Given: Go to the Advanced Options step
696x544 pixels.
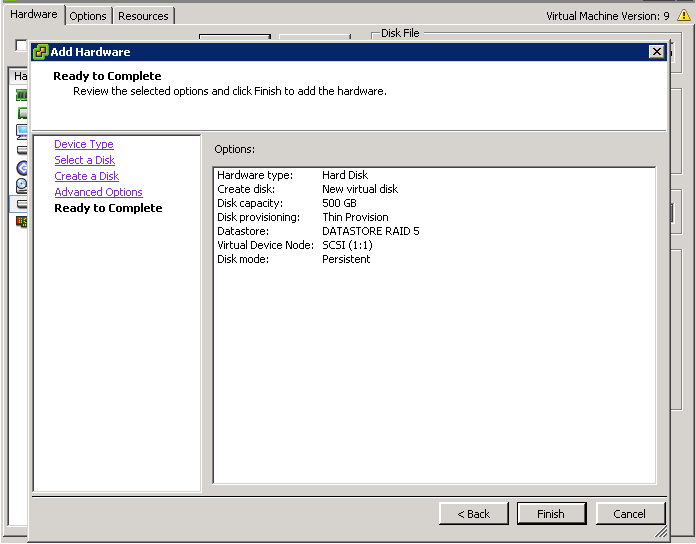Looking at the screenshot, I should pos(98,192).
